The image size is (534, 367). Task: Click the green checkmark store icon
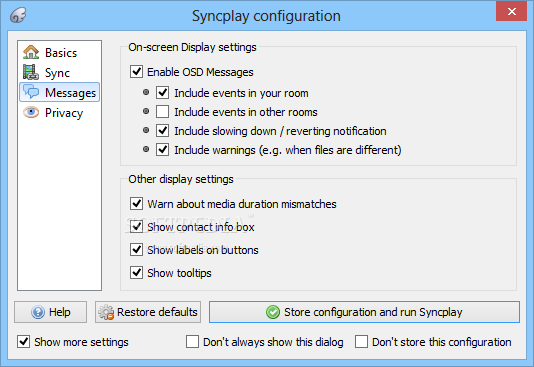click(x=273, y=312)
